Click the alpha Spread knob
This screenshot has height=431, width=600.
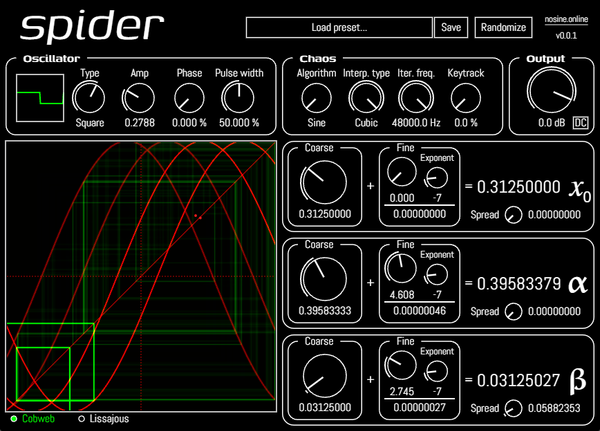tap(513, 312)
